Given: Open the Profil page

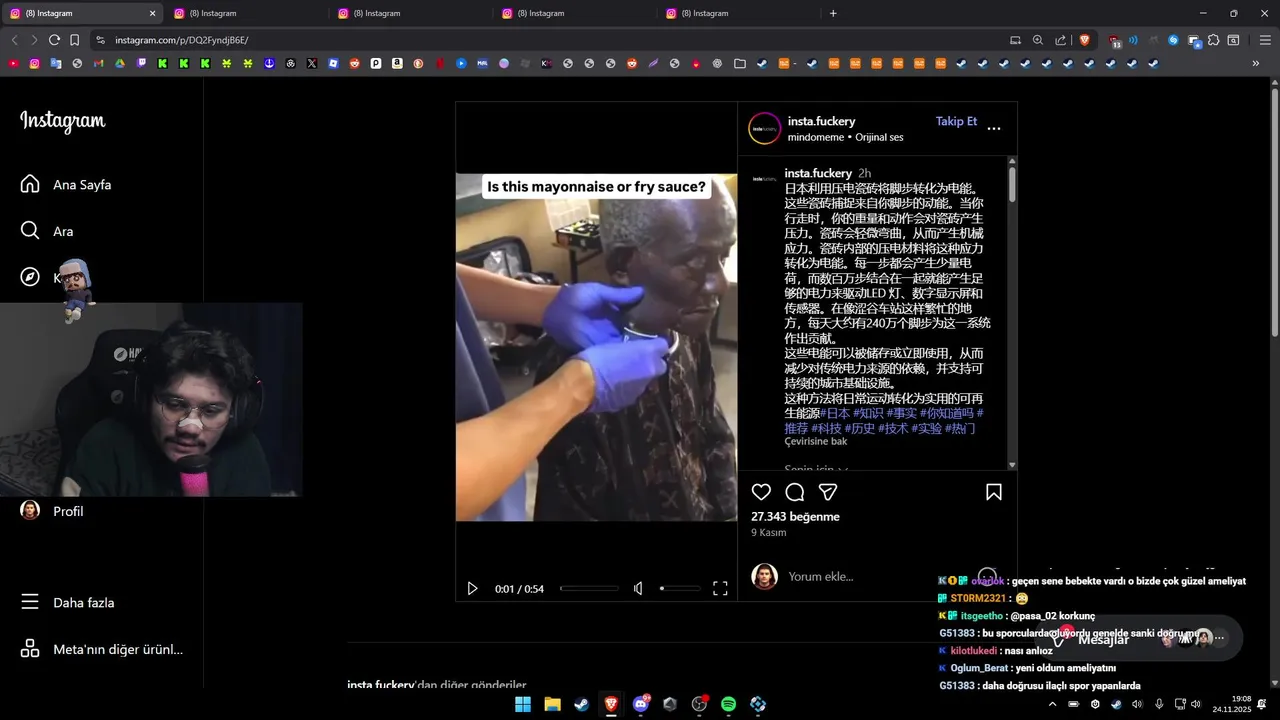Looking at the screenshot, I should pos(52,511).
